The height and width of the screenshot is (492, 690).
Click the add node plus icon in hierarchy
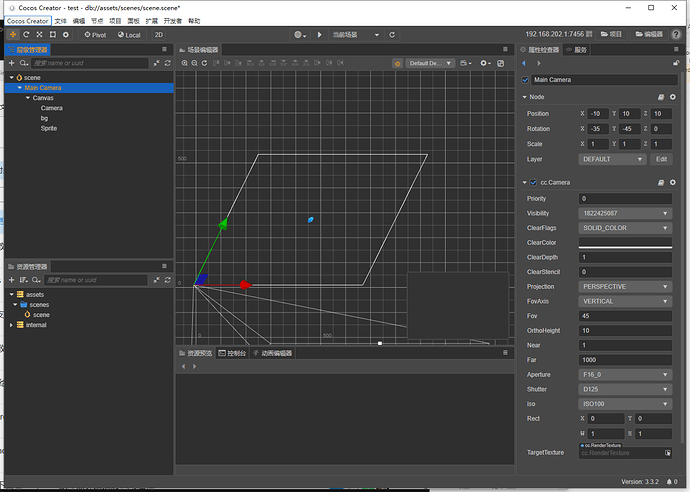(x=11, y=63)
